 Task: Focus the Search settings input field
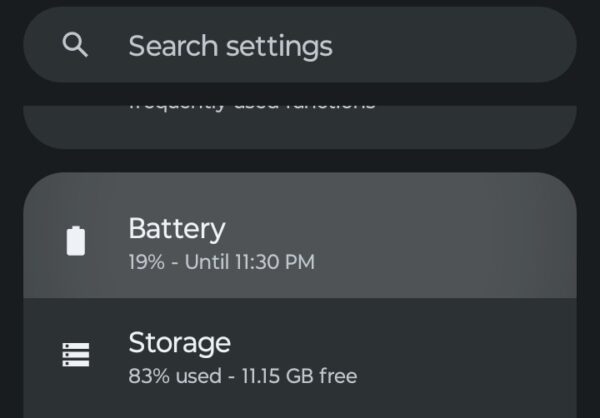tap(300, 45)
